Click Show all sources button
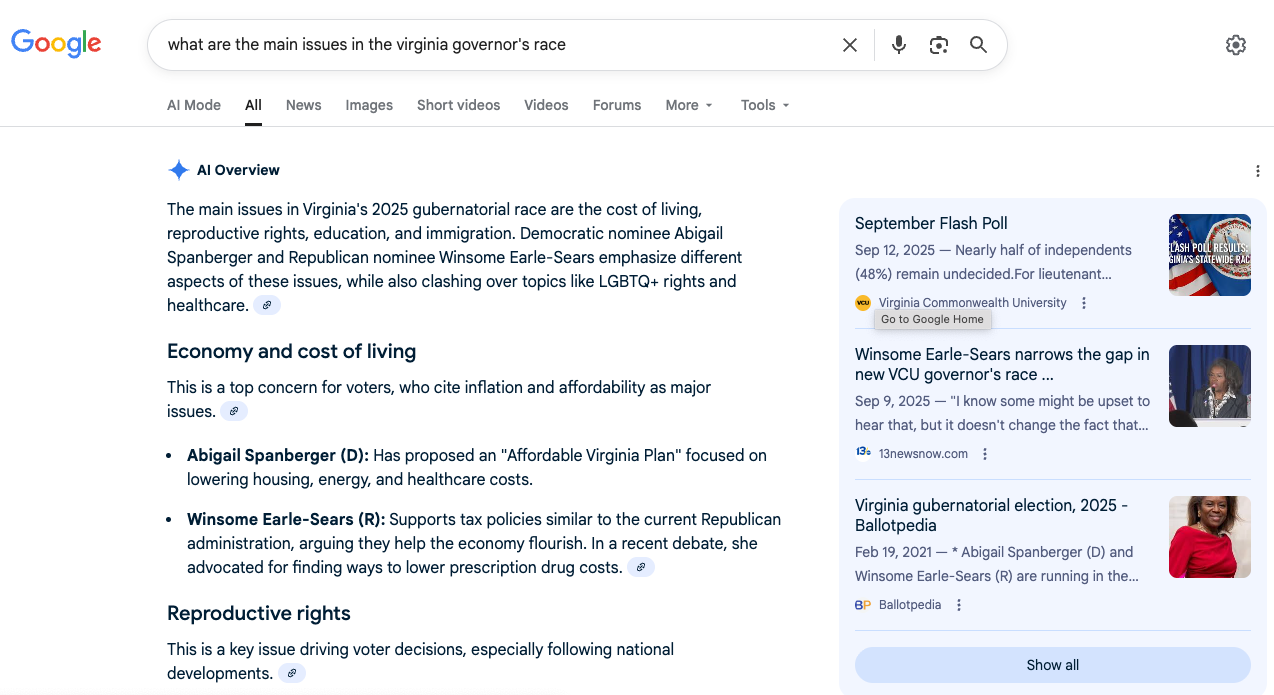1274x695 pixels. [x=1053, y=665]
